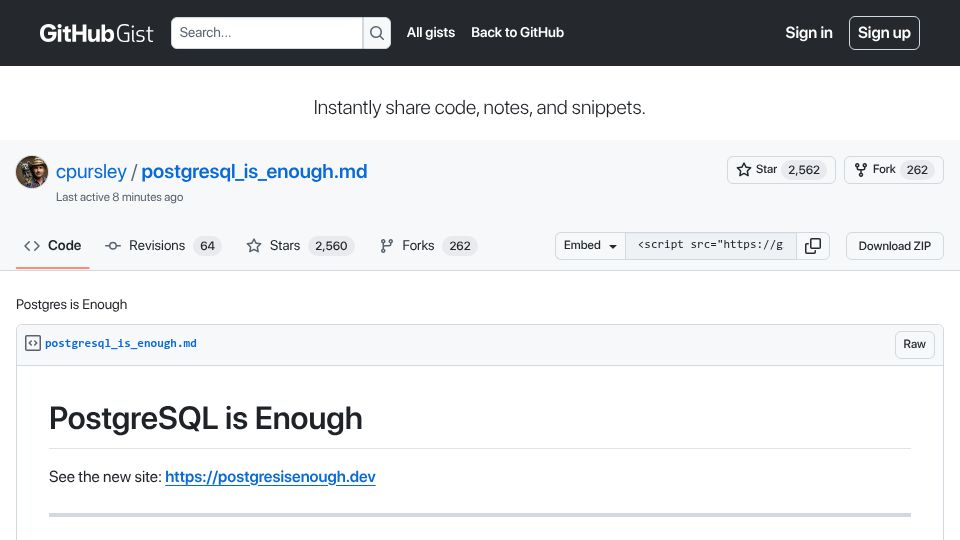The image size is (960, 540).
Task: Expand the Embed dropdown
Action: [590, 246]
